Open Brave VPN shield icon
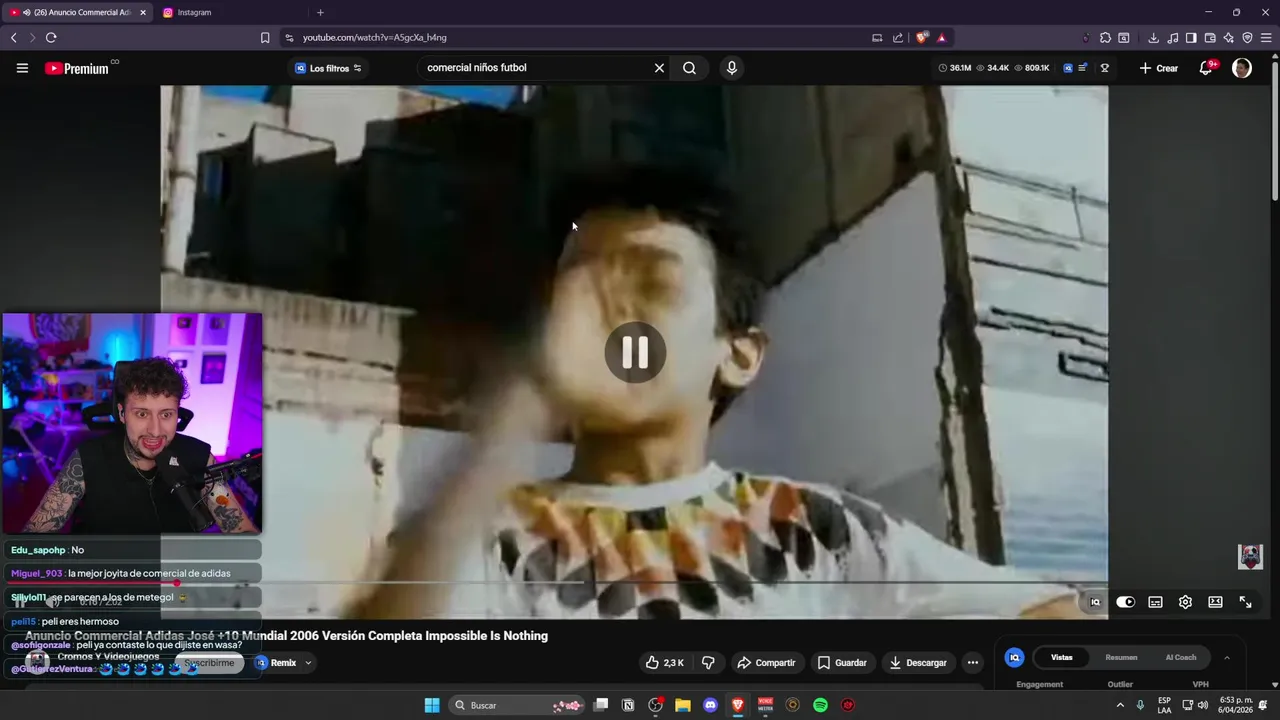Image resolution: width=1280 pixels, height=720 pixels. tap(1247, 37)
